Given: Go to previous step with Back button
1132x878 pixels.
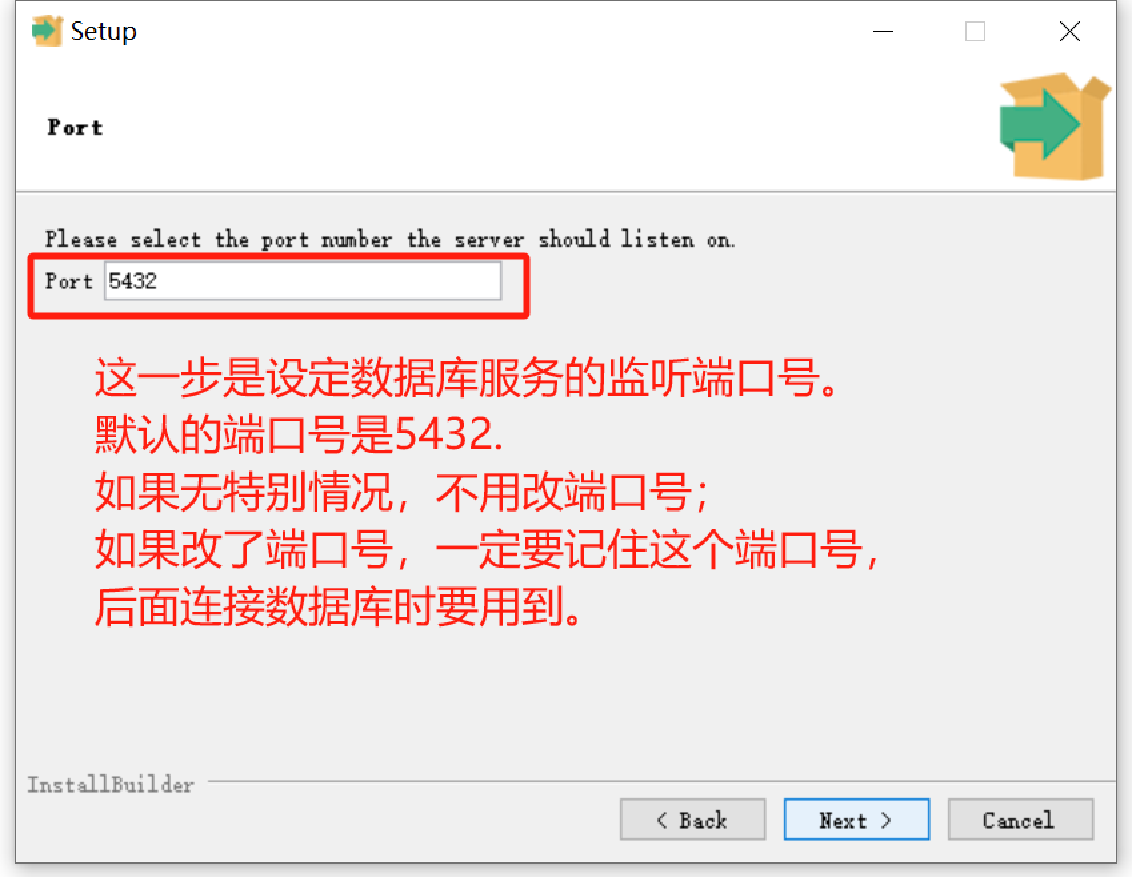Looking at the screenshot, I should (692, 820).
